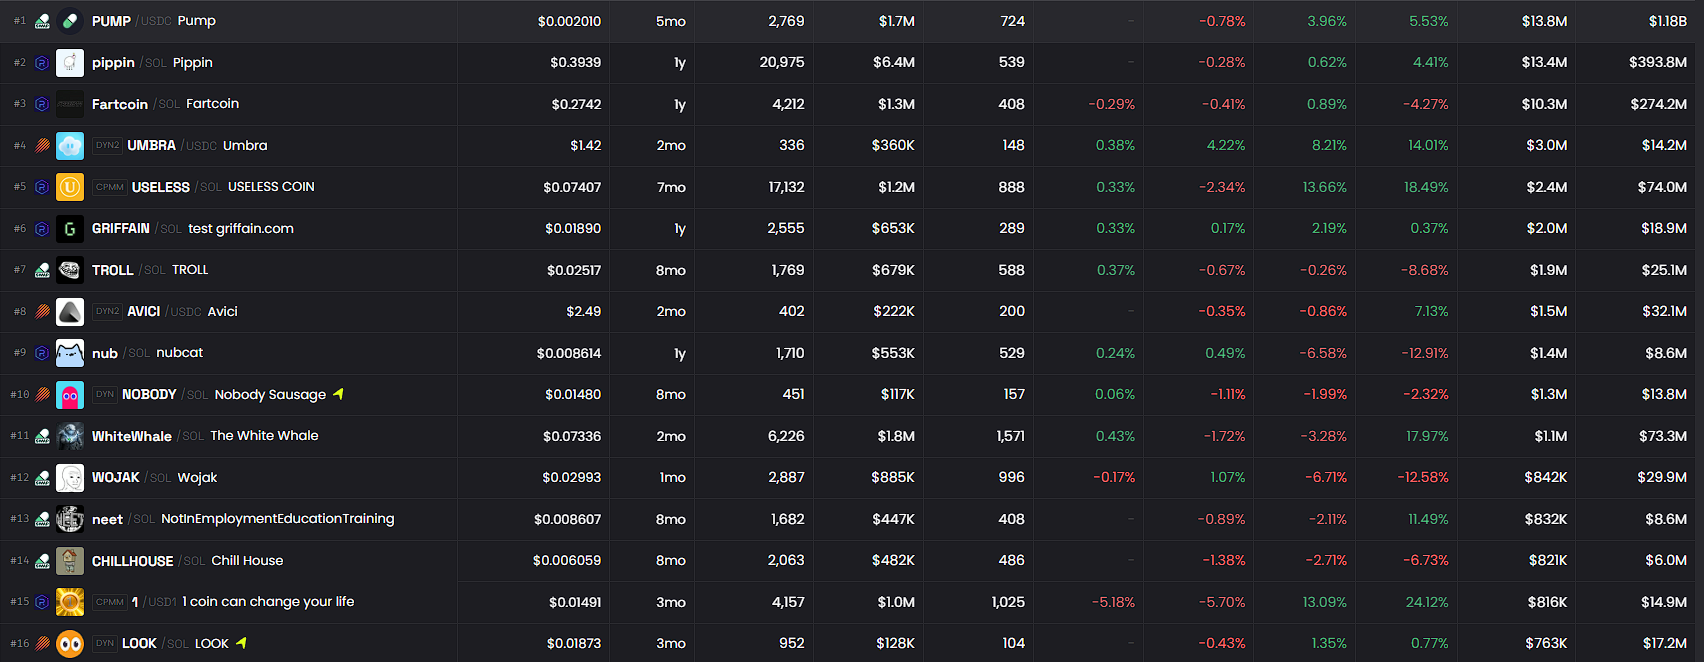This screenshot has width=1704, height=662.
Task: Click the market cap $74.0M
Action: pos(1662,187)
